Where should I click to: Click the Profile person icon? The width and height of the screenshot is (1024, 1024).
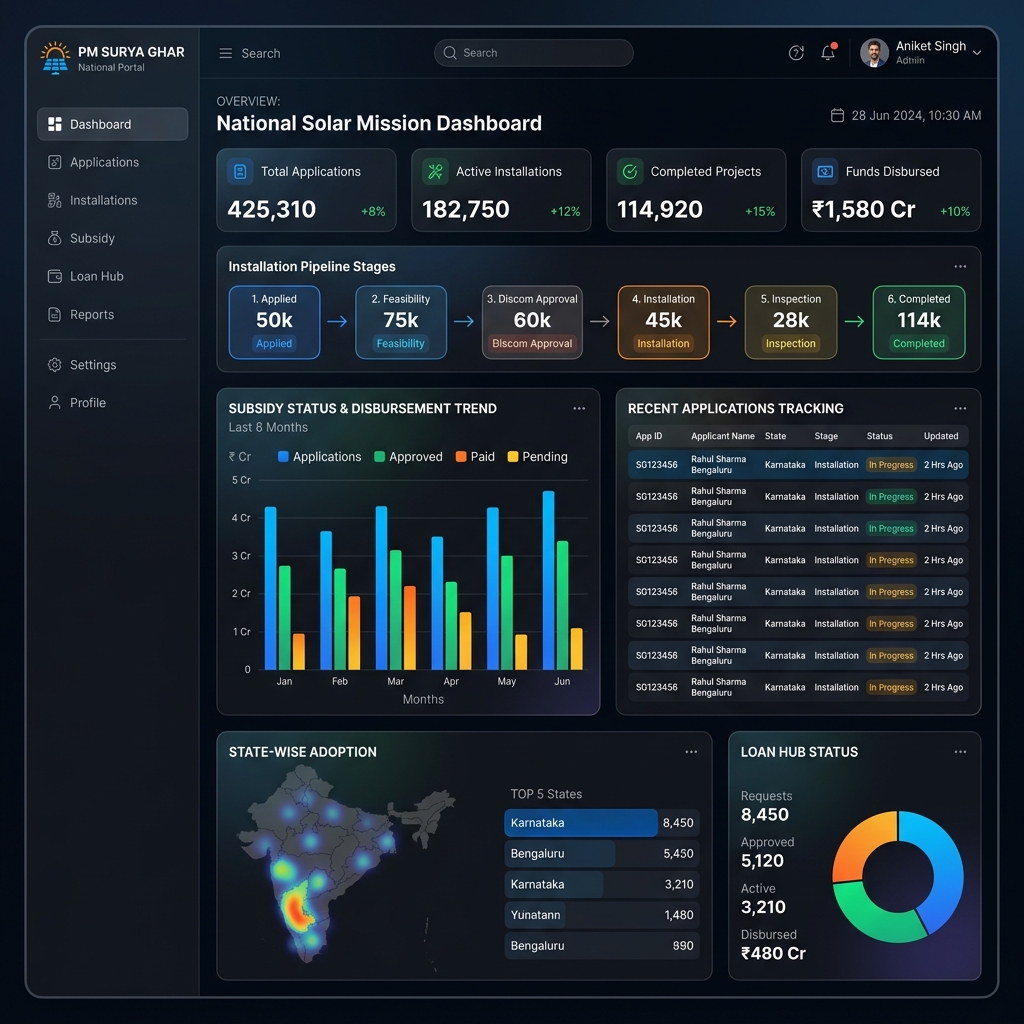tap(55, 402)
